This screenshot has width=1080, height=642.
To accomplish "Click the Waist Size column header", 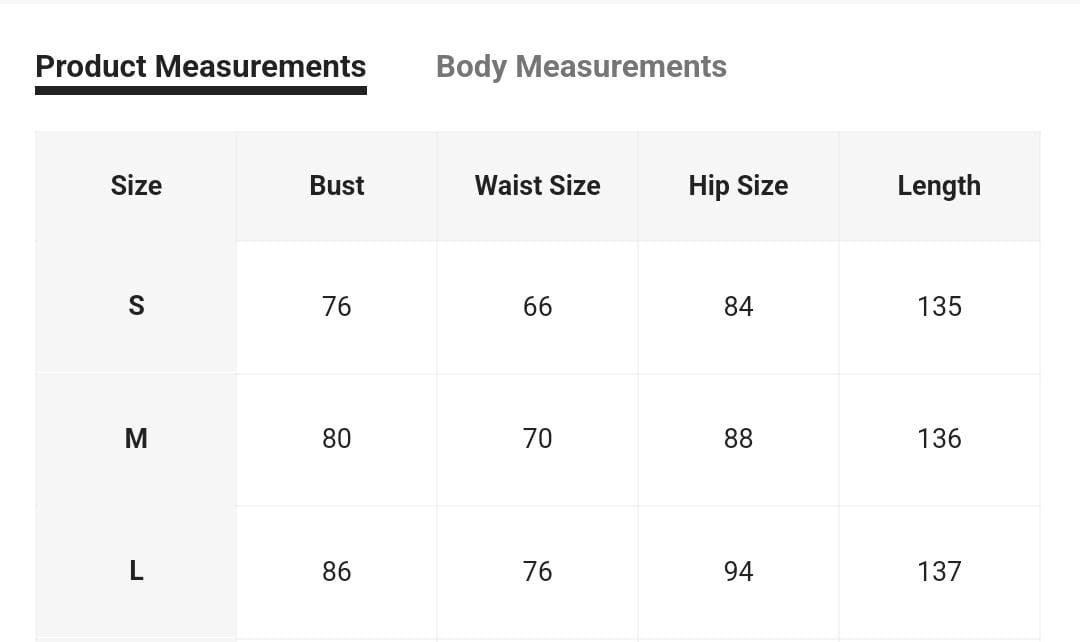I will coord(538,186).
